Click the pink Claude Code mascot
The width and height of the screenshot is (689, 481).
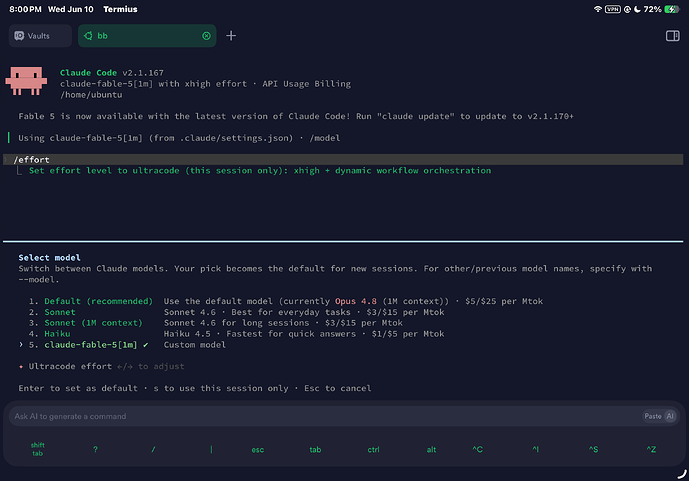click(26, 81)
